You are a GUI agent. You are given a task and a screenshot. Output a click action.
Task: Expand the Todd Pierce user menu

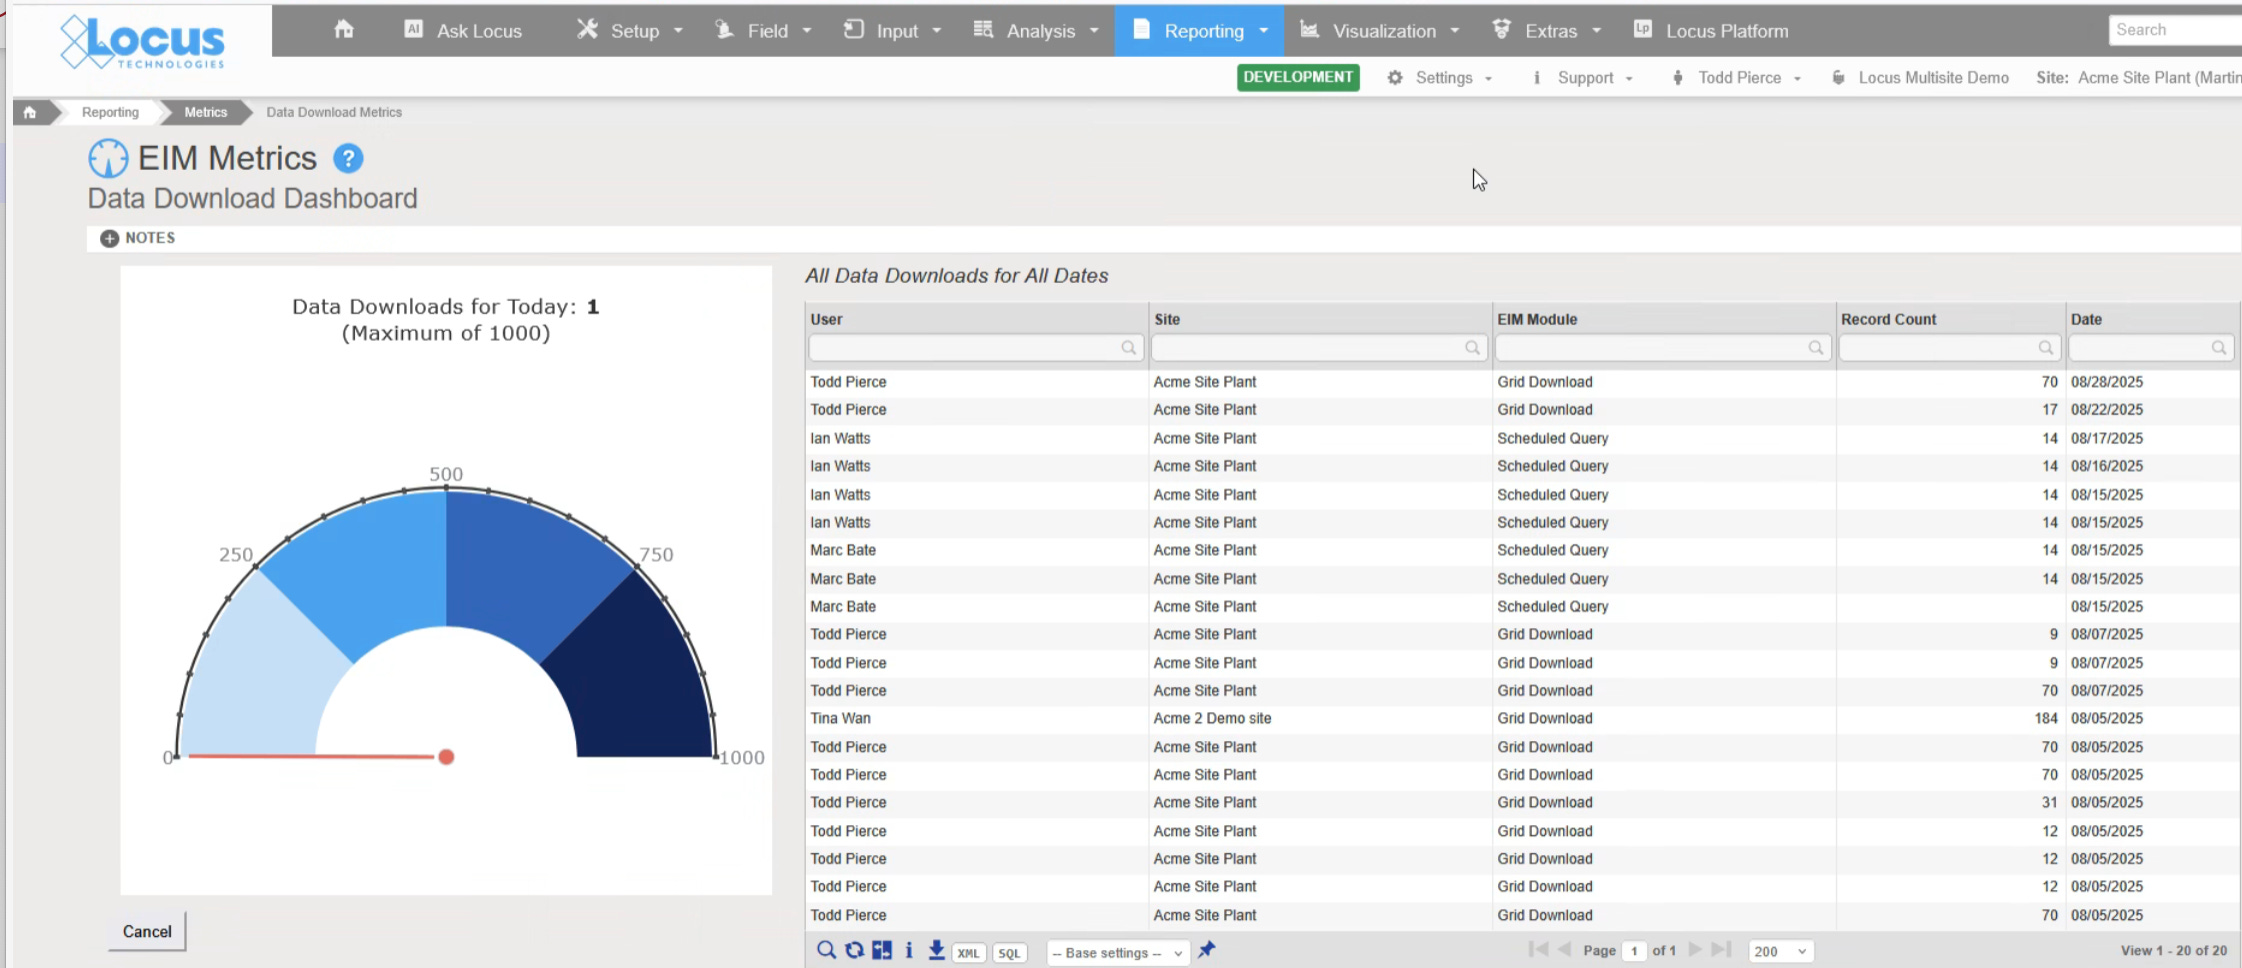coord(1739,78)
